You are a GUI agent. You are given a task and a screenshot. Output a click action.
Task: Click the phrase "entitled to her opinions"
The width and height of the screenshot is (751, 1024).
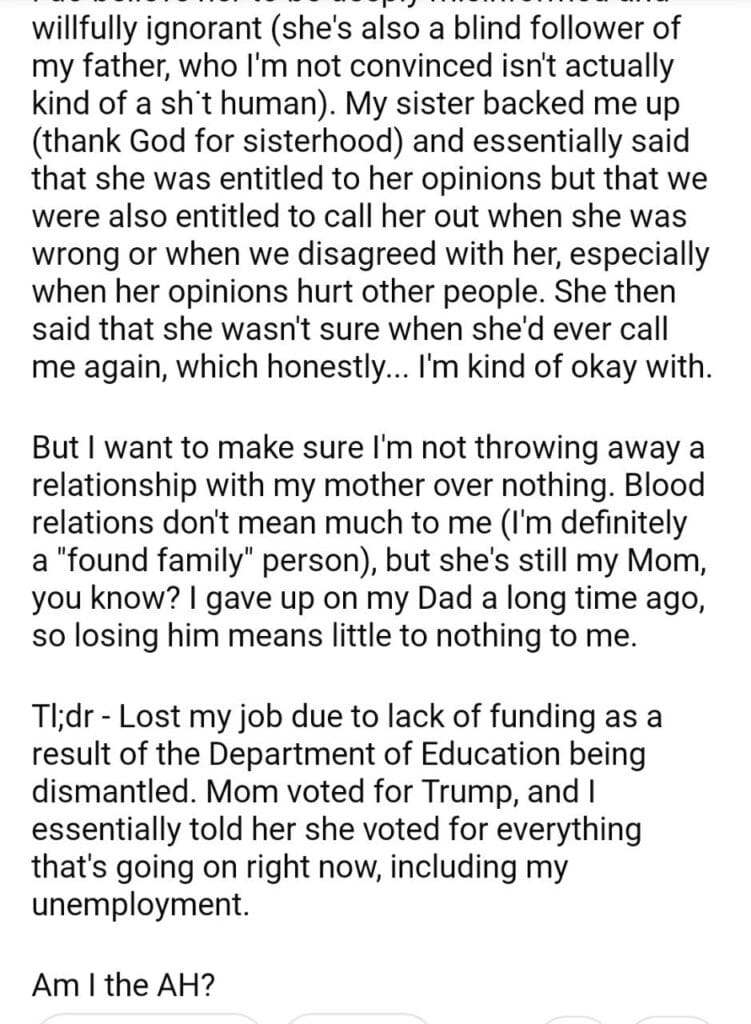343,179
